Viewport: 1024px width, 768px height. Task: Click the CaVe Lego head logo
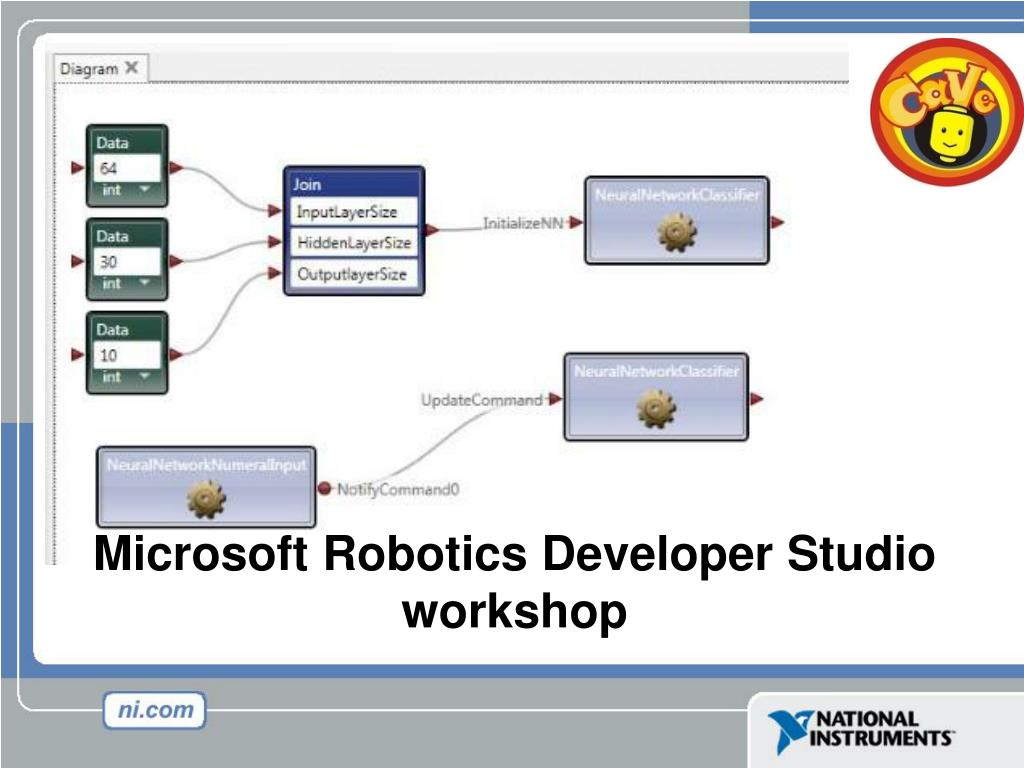(948, 112)
